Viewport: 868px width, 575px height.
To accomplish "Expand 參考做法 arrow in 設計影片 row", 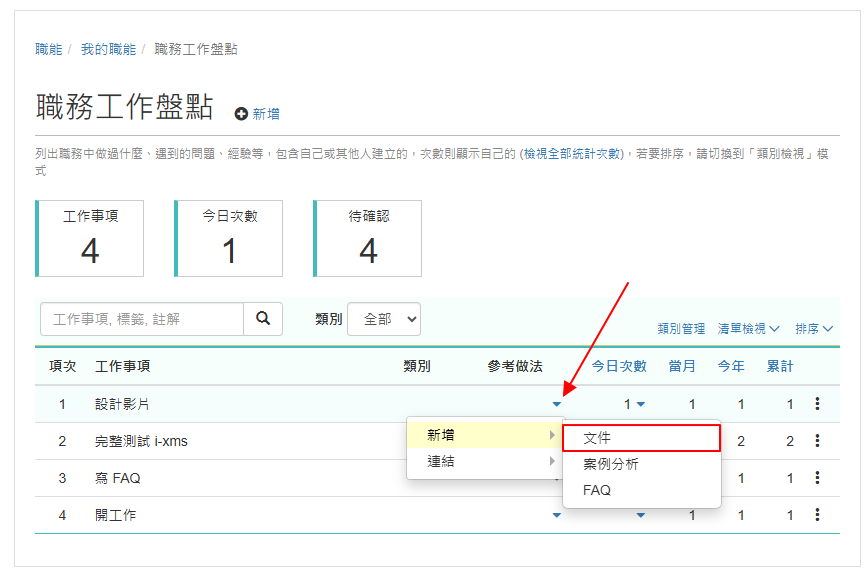I will click(x=557, y=405).
